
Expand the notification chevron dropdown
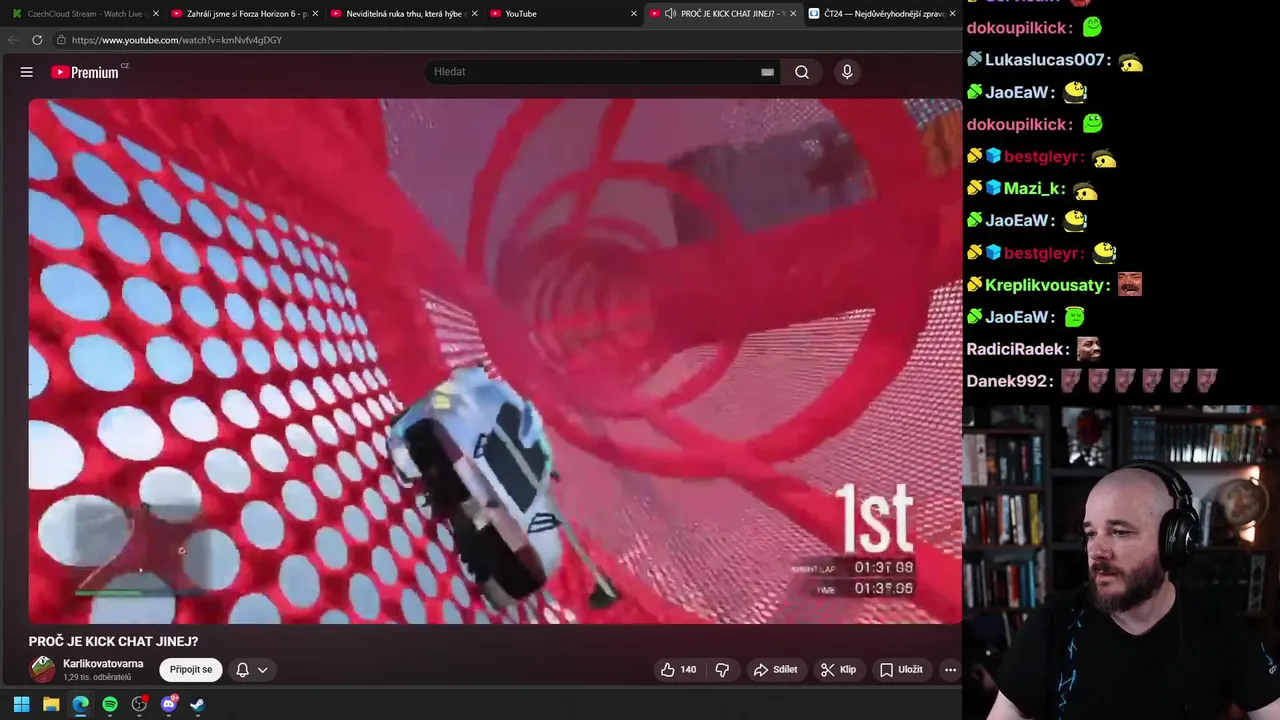263,670
